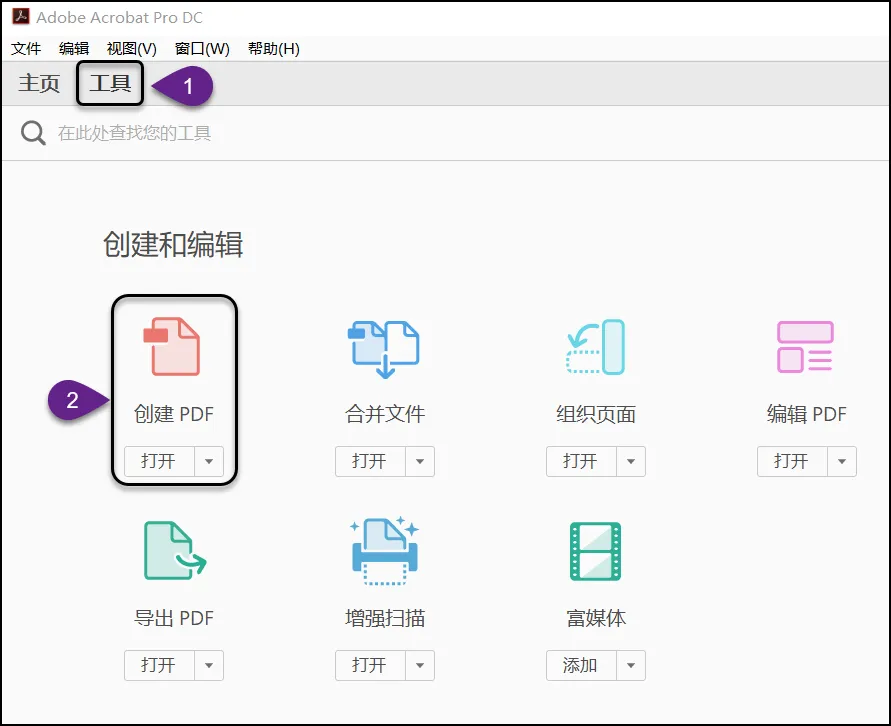Switch to the 主页 tab

39,84
